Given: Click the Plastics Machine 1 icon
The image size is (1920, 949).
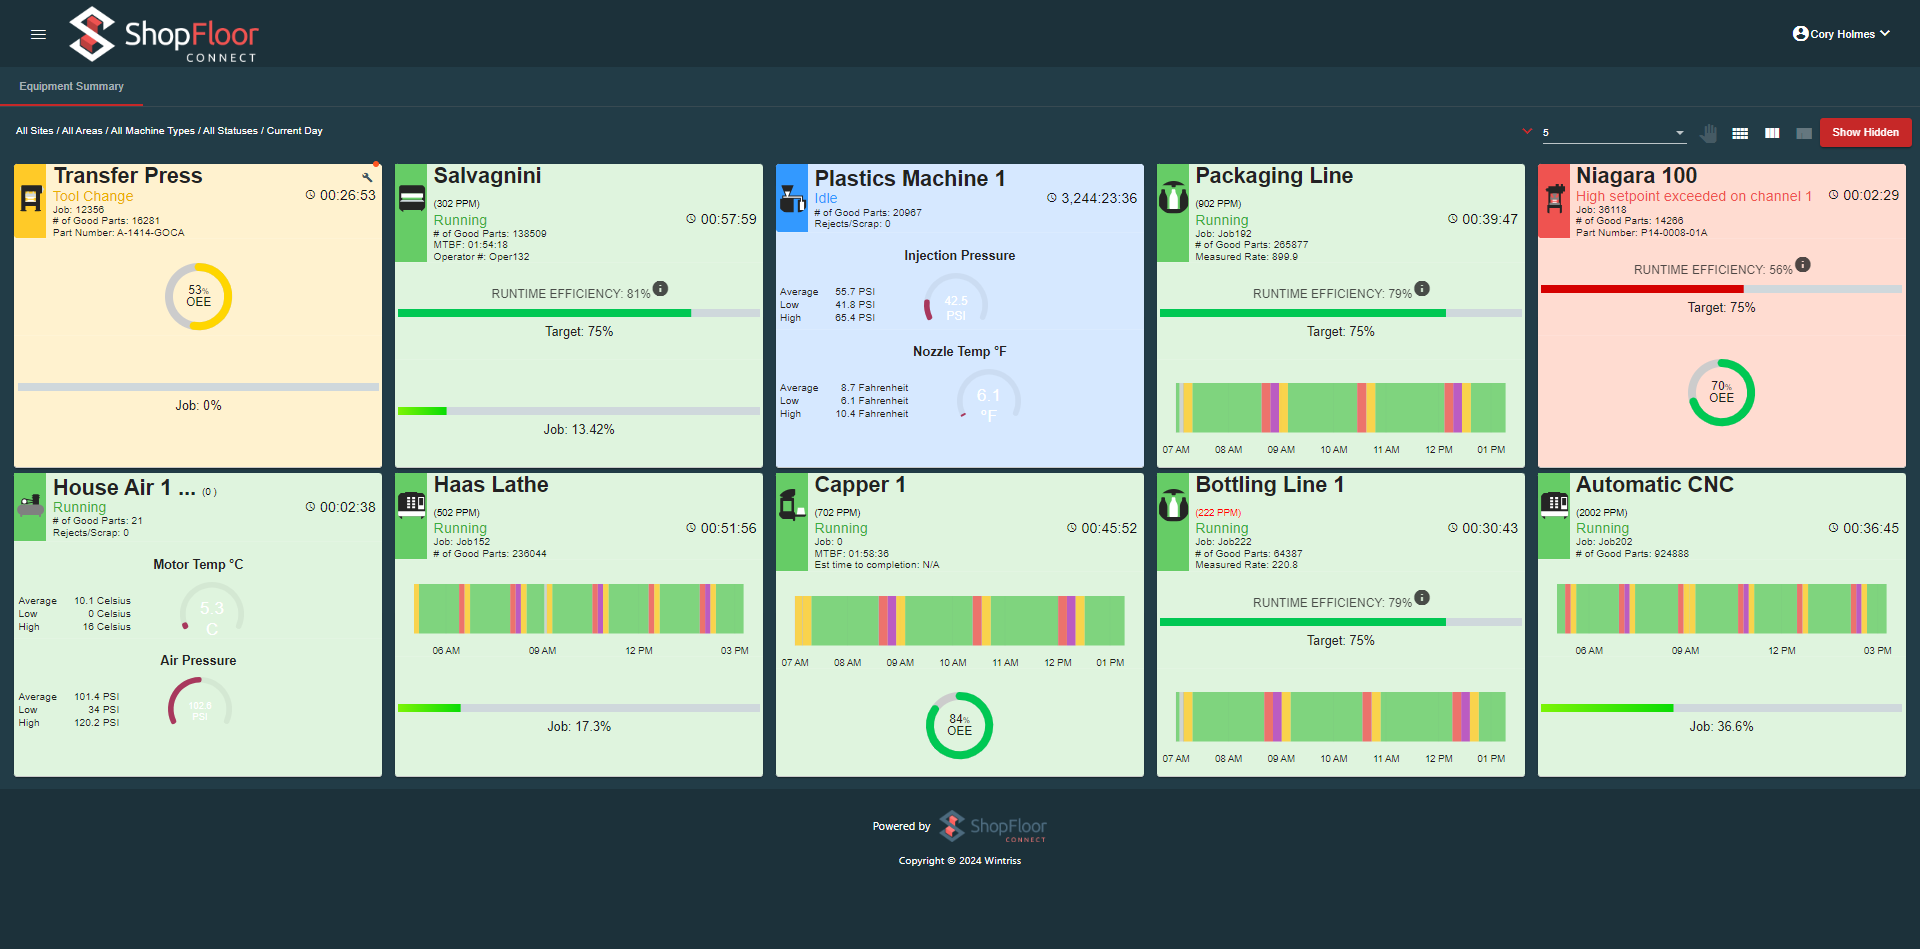Looking at the screenshot, I should pos(792,198).
